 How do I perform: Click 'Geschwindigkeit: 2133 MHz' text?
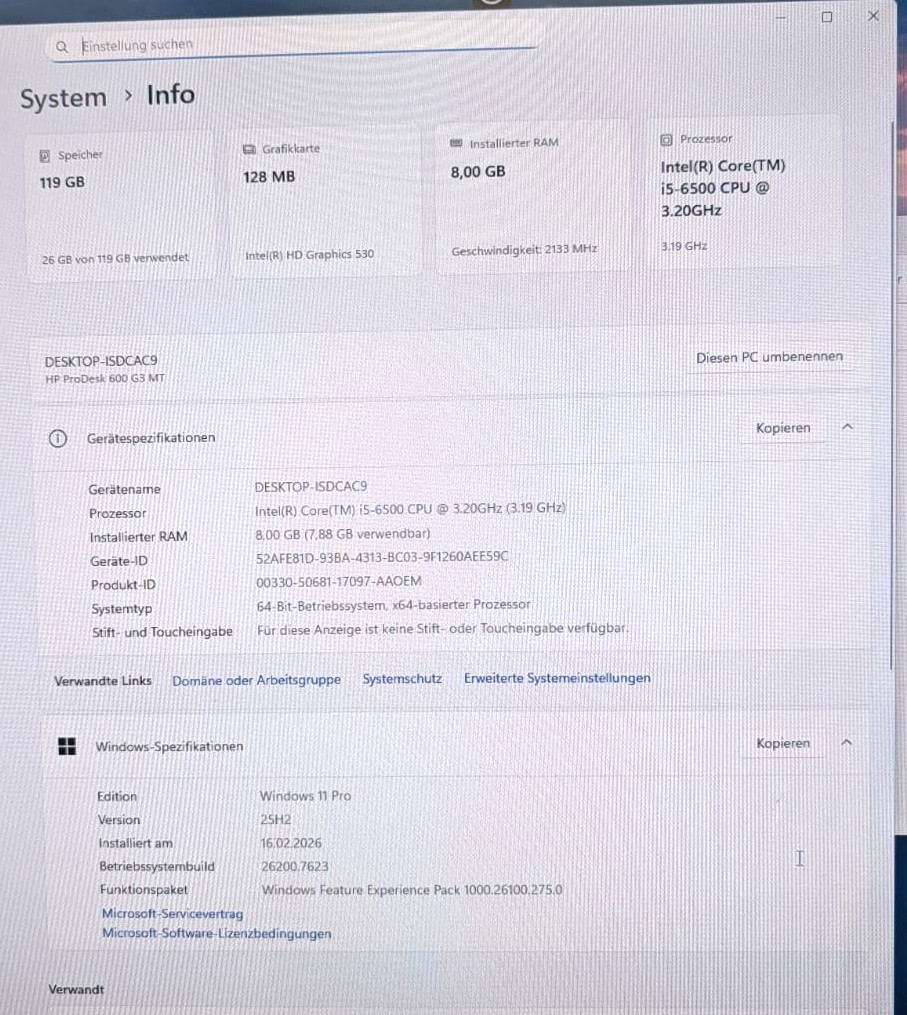click(524, 250)
